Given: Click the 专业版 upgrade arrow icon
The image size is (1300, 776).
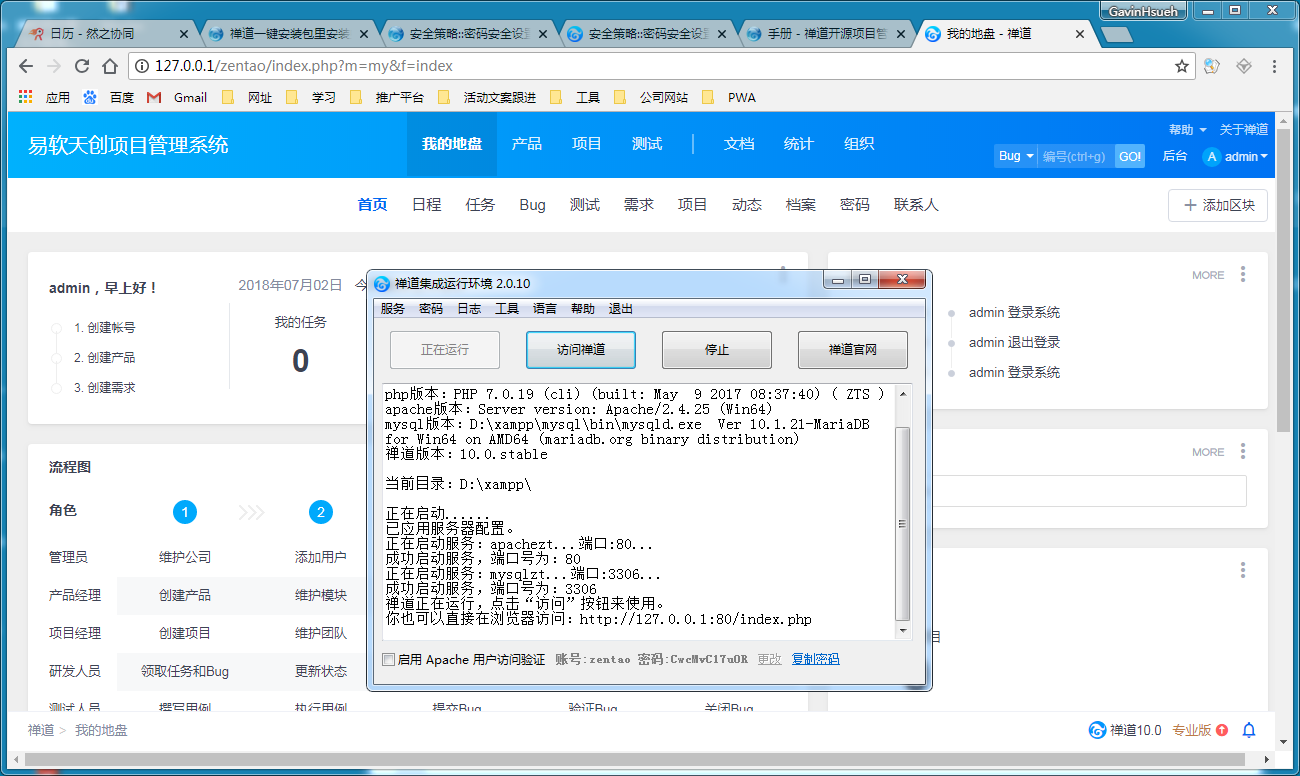Looking at the screenshot, I should click(x=1222, y=730).
